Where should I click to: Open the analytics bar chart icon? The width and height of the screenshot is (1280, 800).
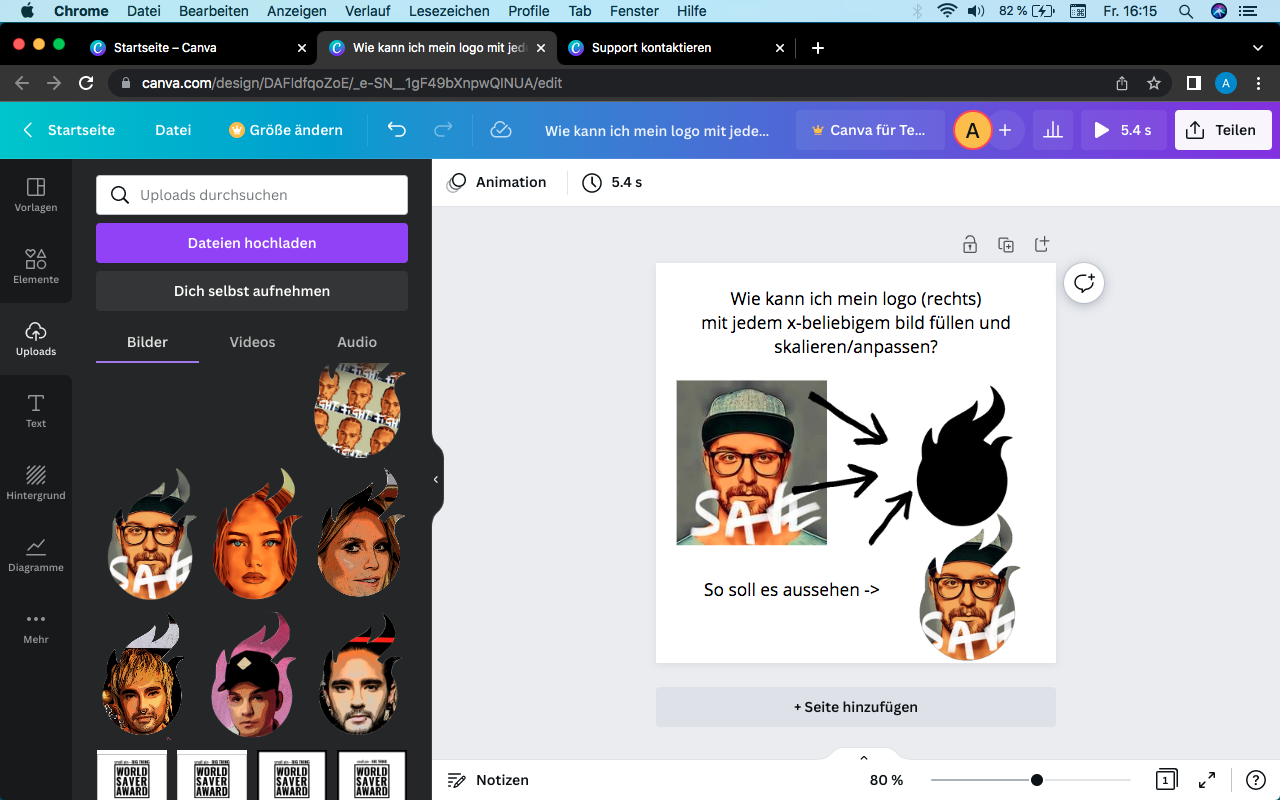1052,130
